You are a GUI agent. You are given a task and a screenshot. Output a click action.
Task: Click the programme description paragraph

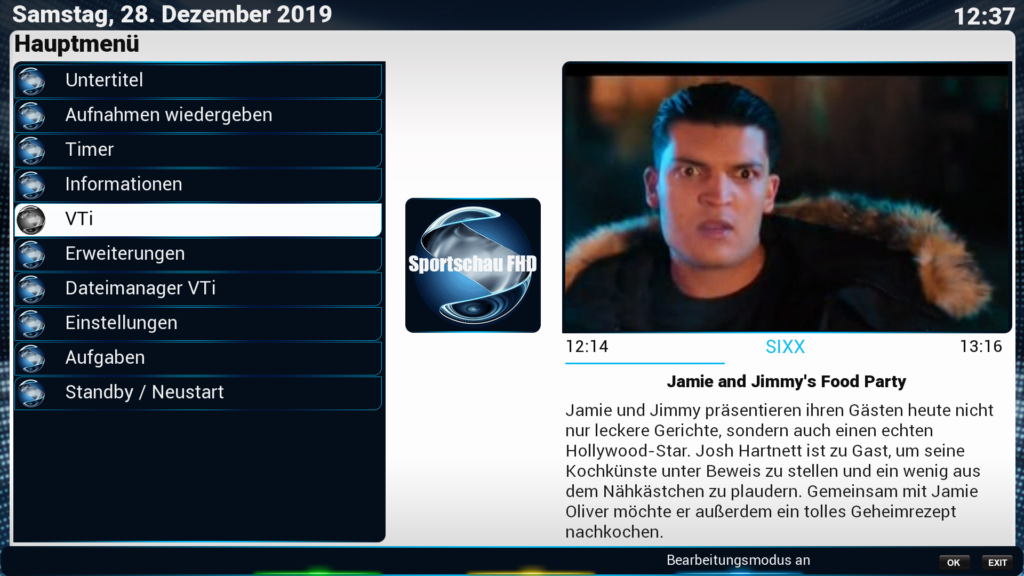pyautogui.click(x=779, y=471)
